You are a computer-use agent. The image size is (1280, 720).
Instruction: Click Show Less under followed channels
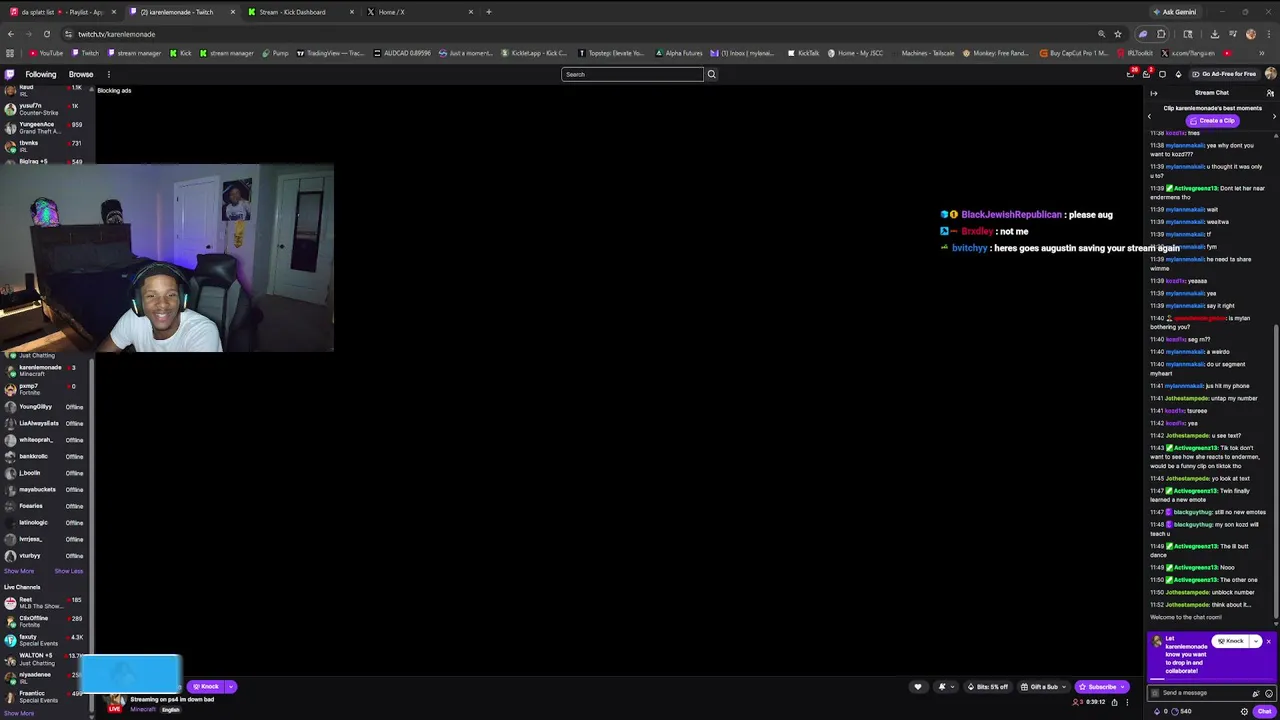point(68,571)
